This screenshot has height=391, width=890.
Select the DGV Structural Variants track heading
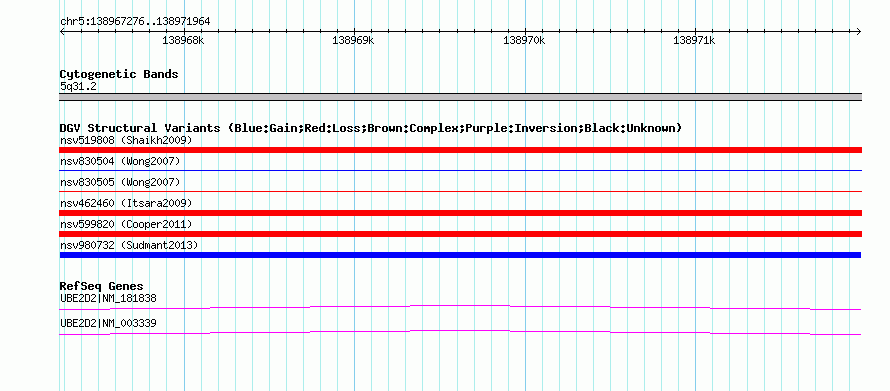click(371, 128)
